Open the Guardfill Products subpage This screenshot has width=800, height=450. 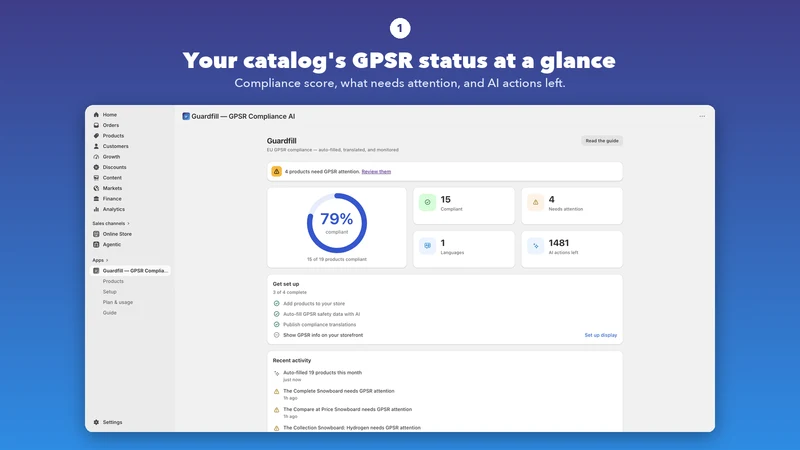pos(113,282)
